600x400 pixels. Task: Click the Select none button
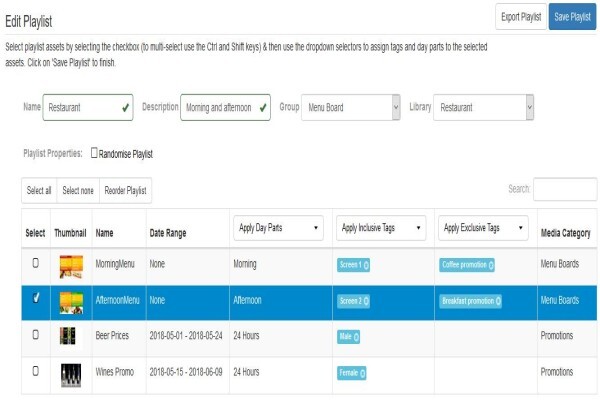click(x=78, y=190)
